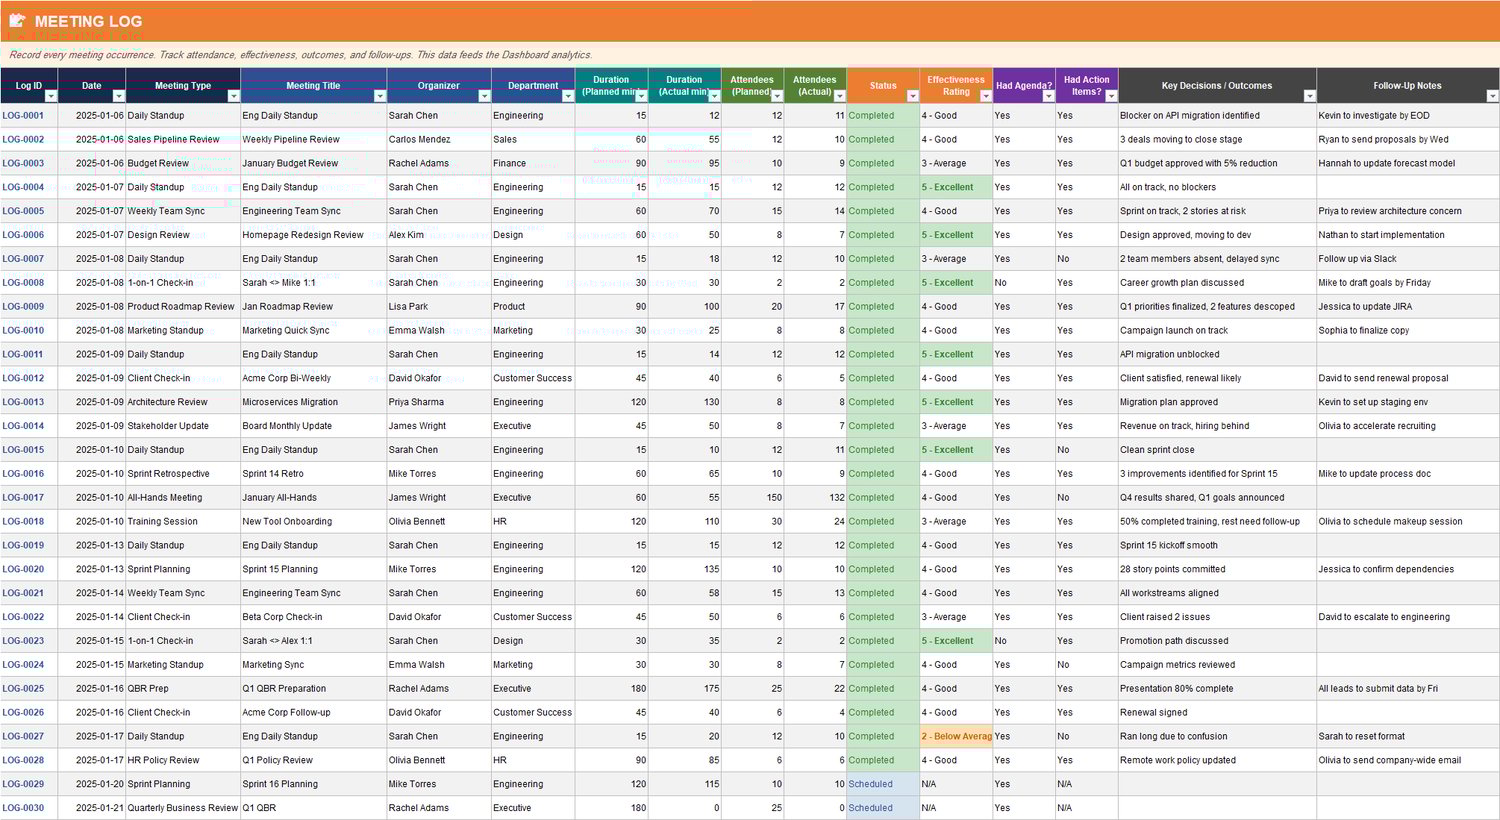
Task: Expand the Meeting Type filter dropdown
Action: pyautogui.click(x=233, y=94)
